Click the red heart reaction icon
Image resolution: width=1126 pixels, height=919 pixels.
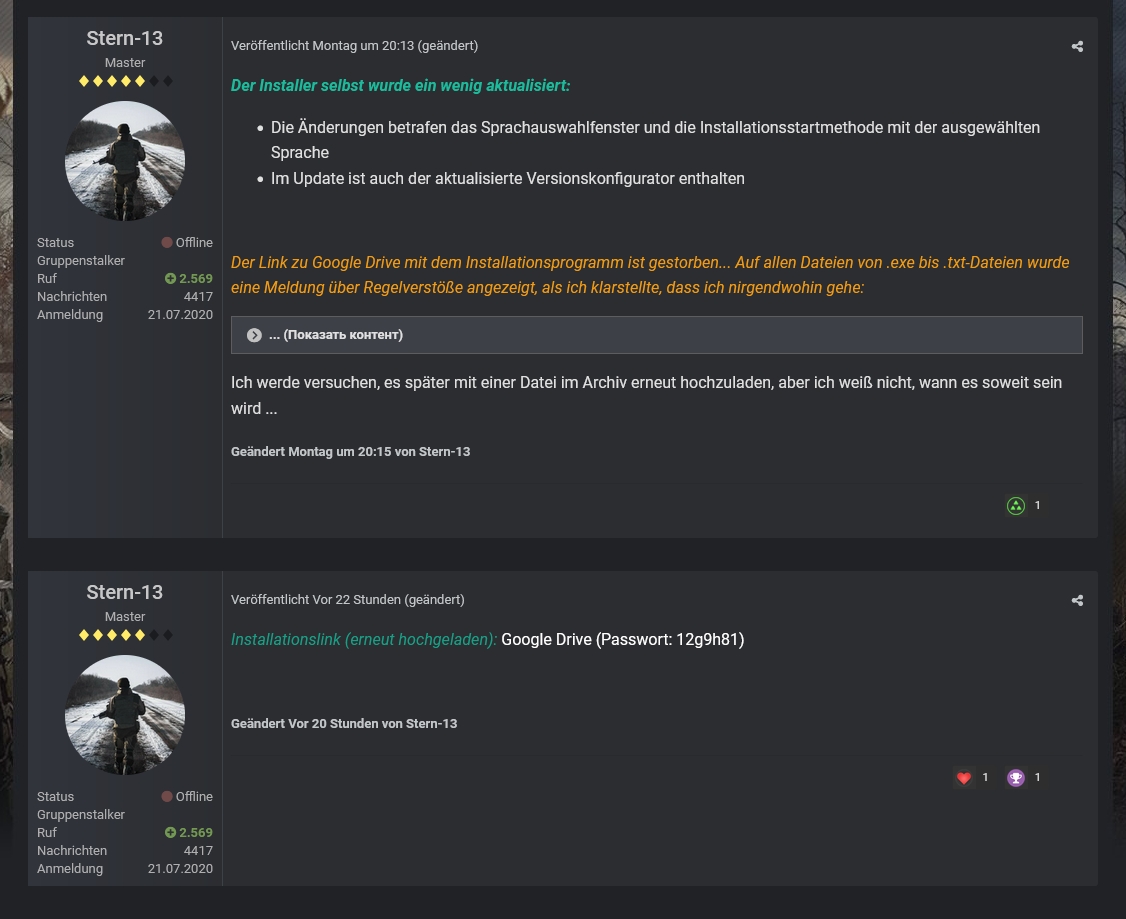point(964,778)
